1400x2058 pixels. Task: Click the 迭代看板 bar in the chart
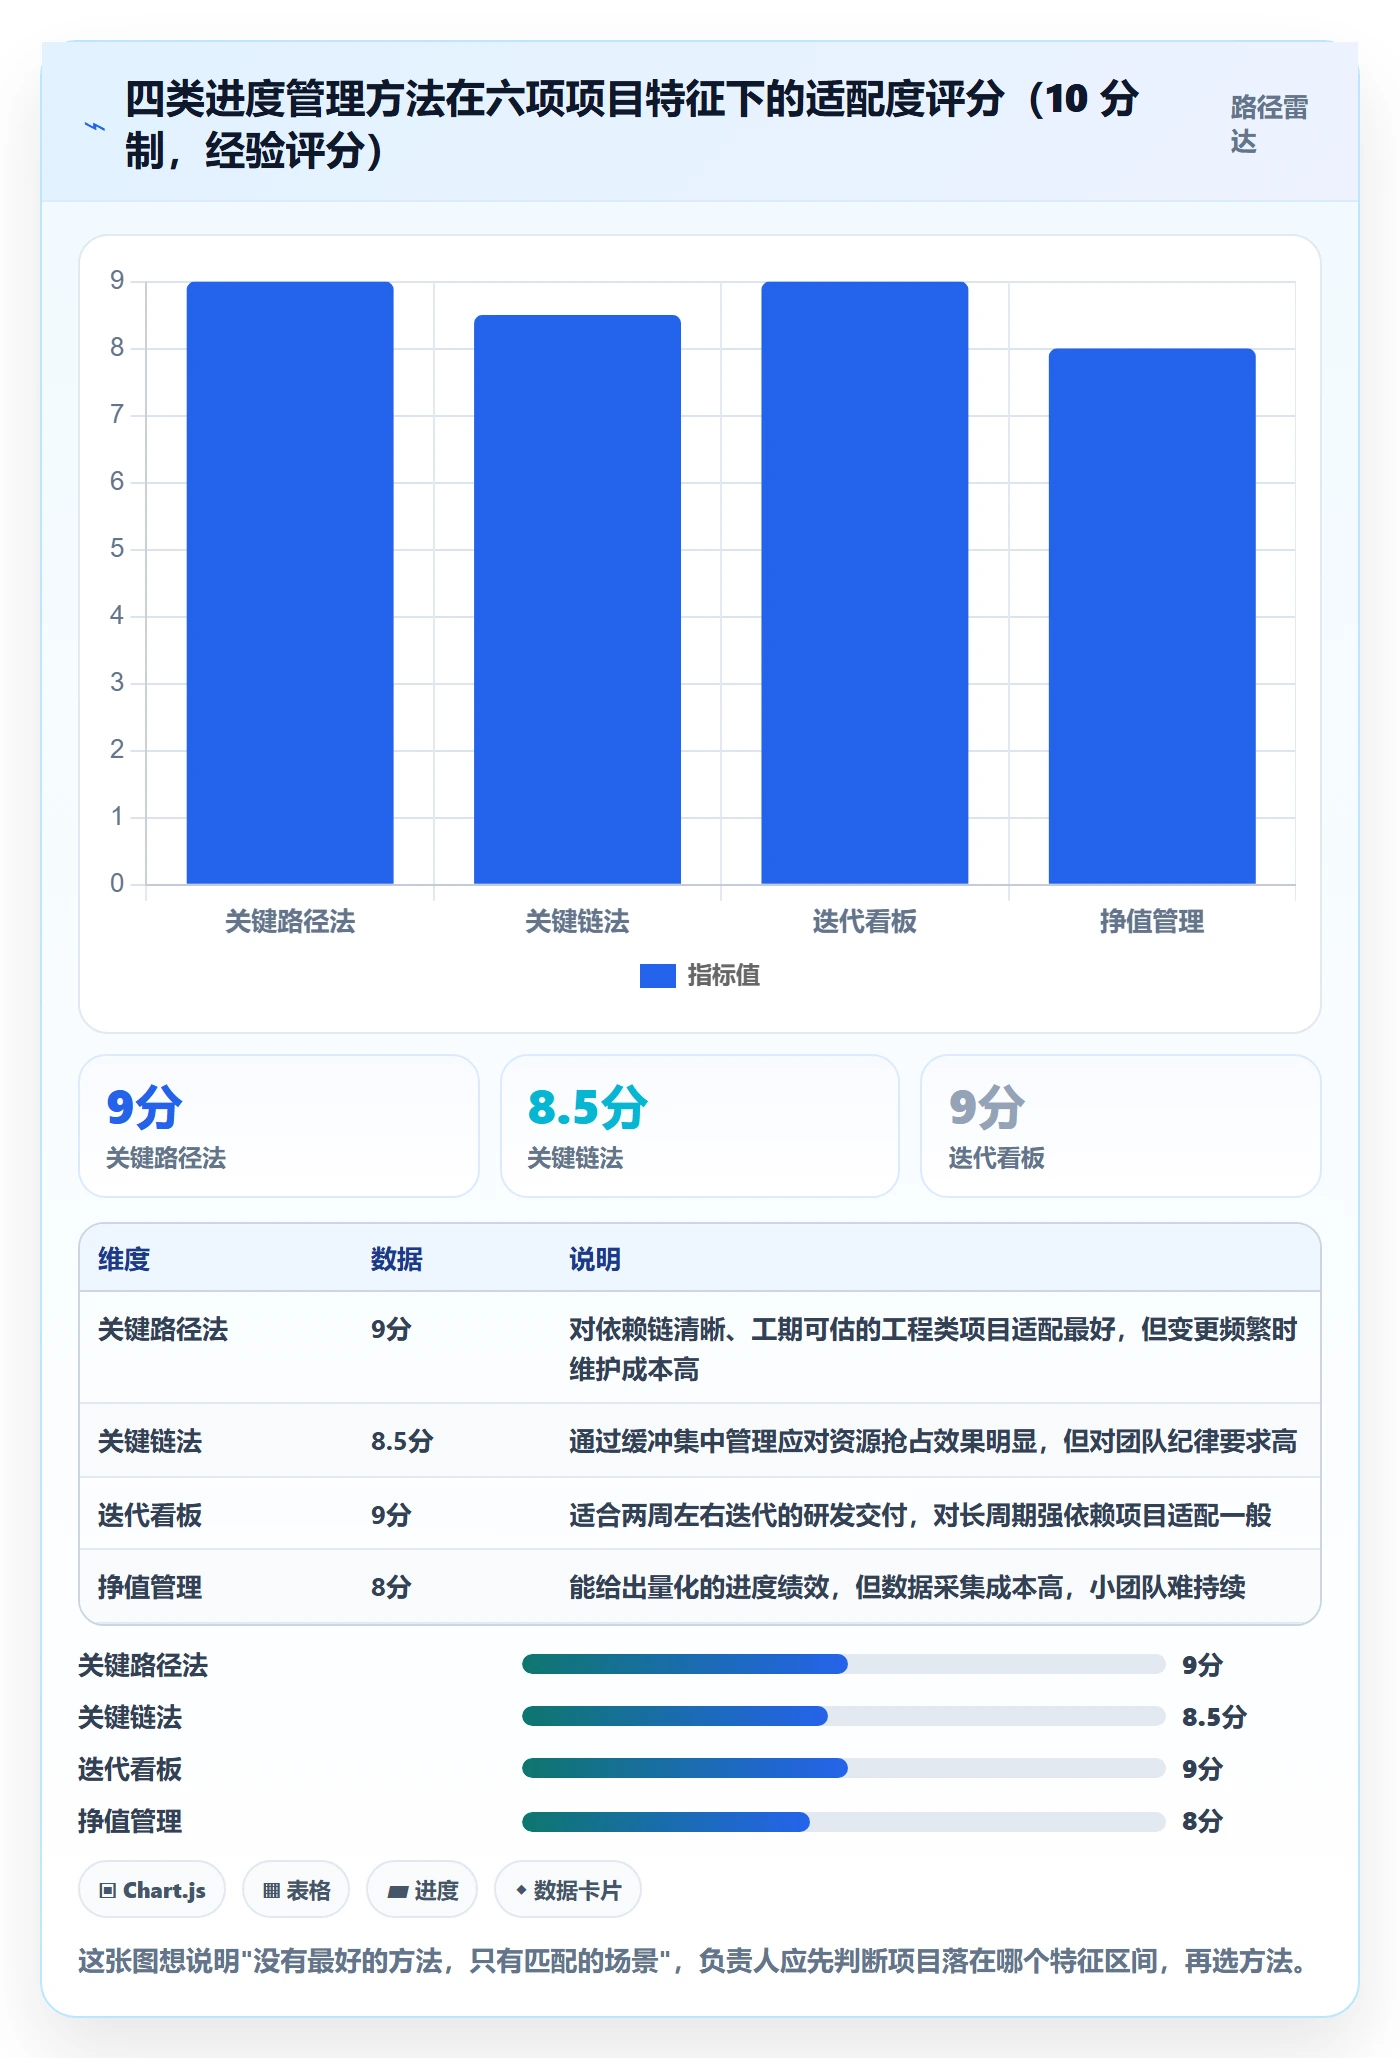coord(865,583)
